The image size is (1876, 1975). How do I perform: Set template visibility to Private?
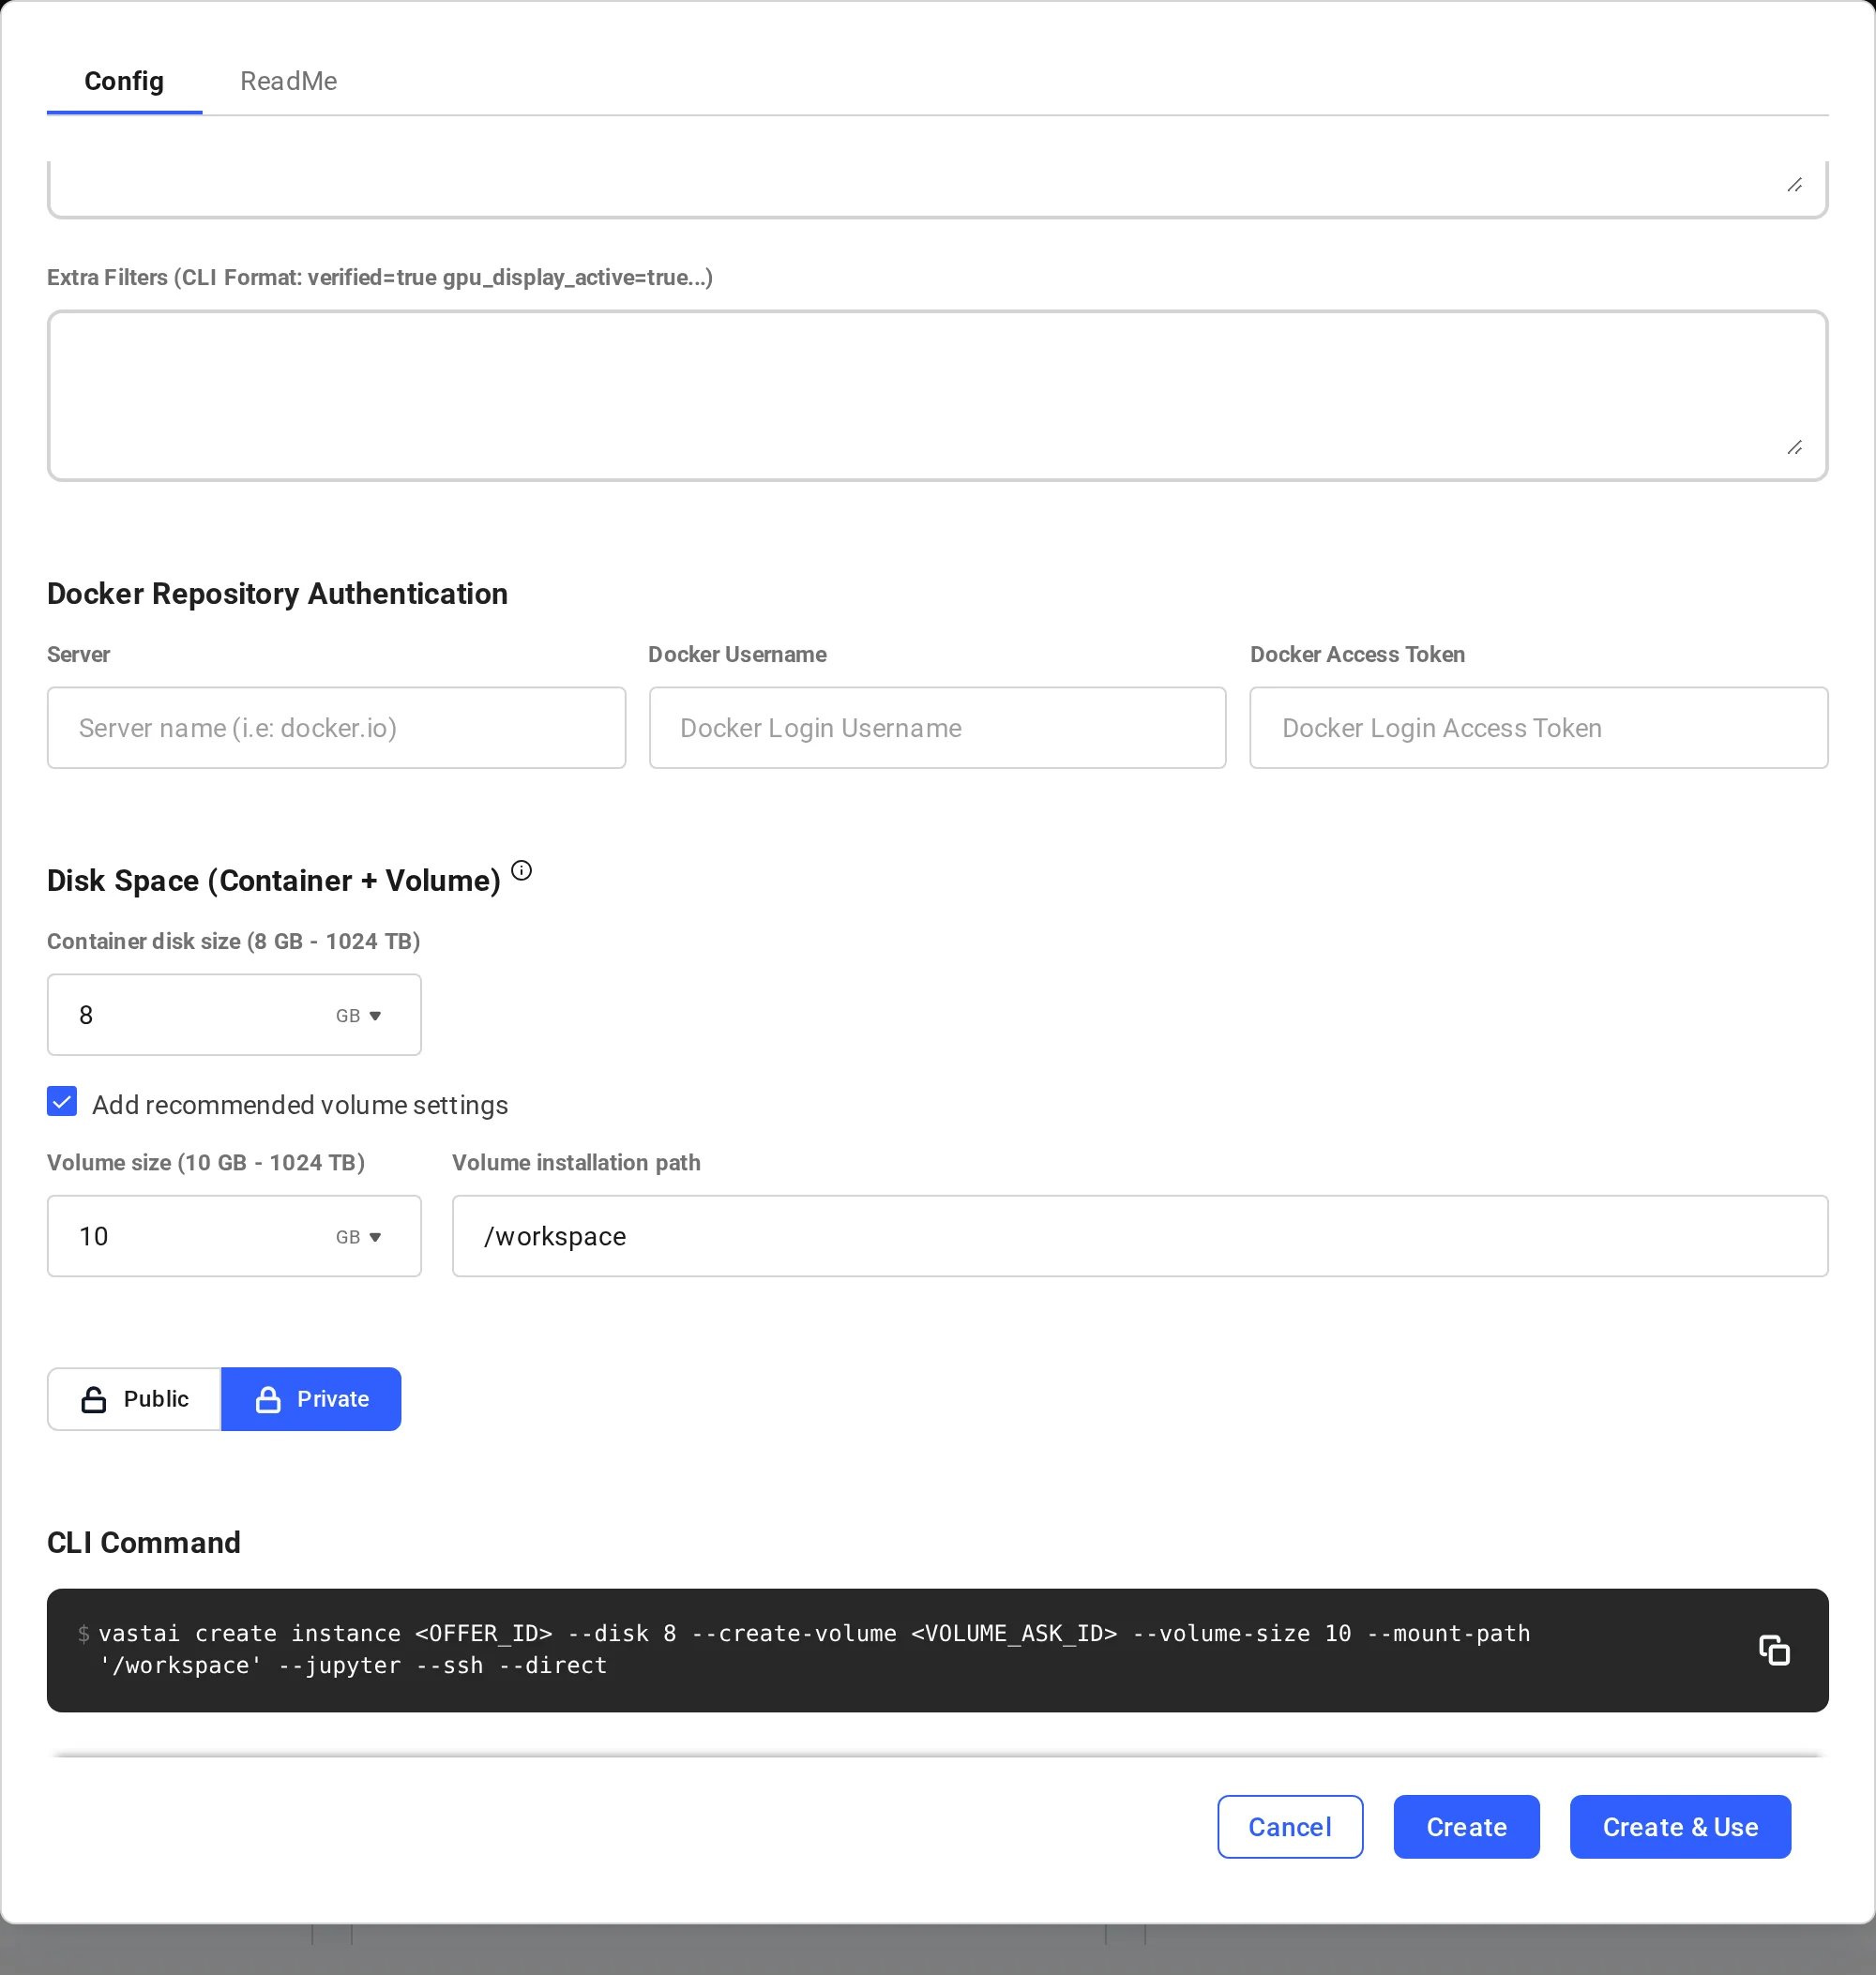click(311, 1399)
